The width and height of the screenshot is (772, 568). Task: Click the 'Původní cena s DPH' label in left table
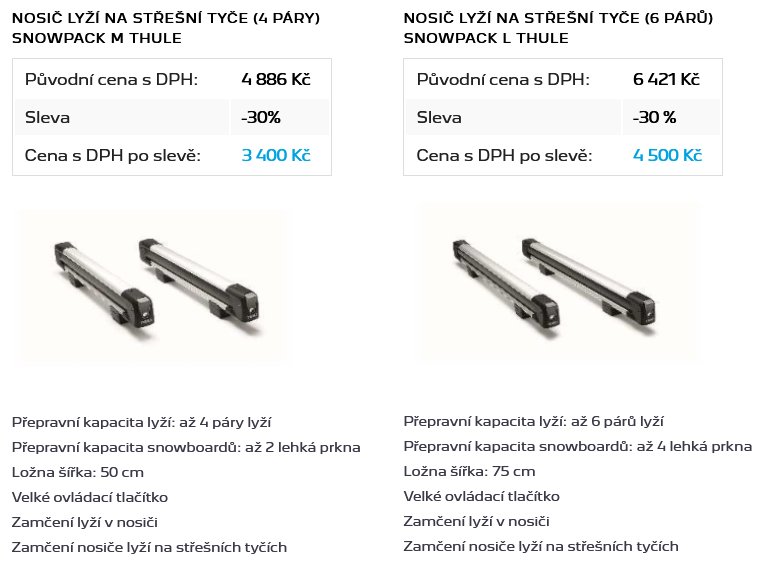[x=111, y=79]
